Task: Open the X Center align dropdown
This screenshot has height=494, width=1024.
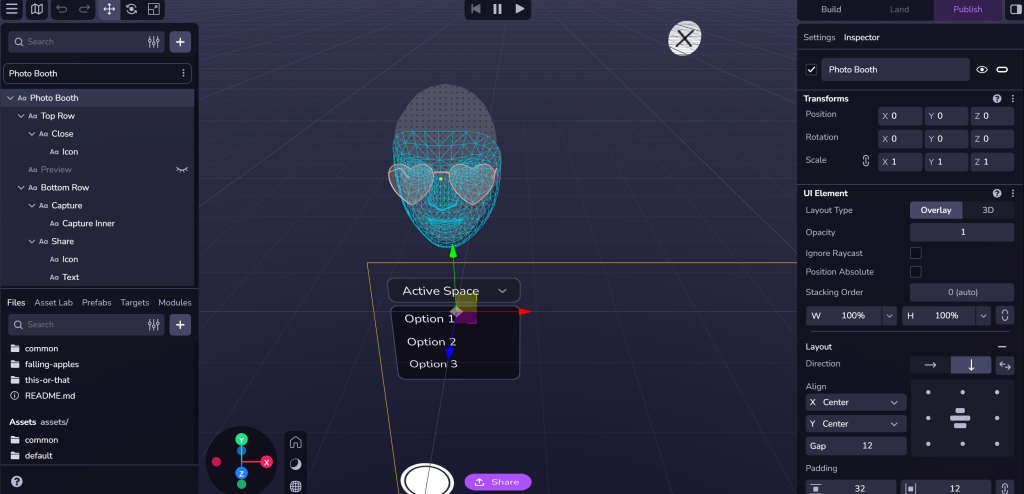Action: pyautogui.click(x=856, y=402)
